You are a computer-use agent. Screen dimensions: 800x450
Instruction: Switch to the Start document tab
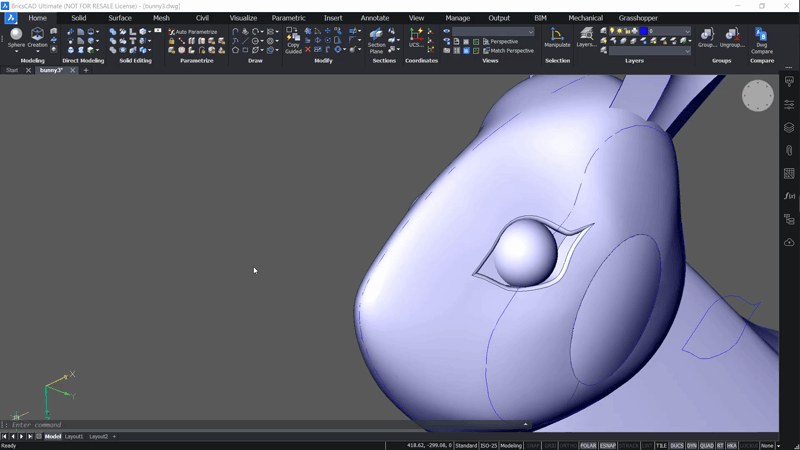tap(12, 70)
